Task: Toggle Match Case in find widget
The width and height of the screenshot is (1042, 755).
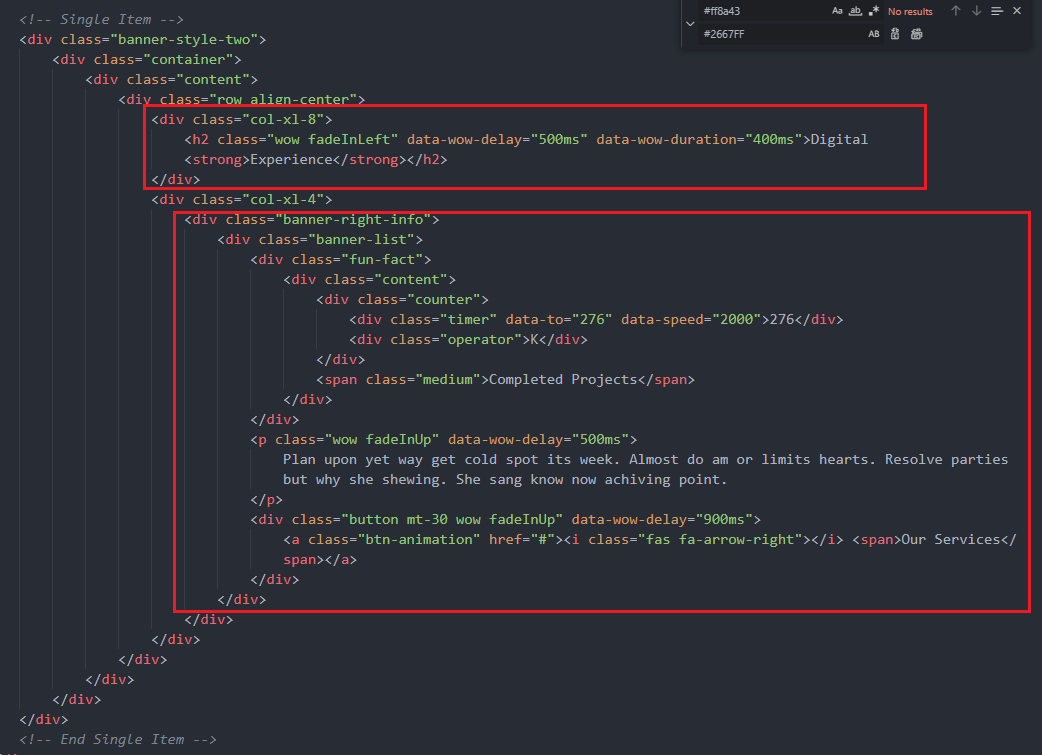Action: tap(837, 11)
